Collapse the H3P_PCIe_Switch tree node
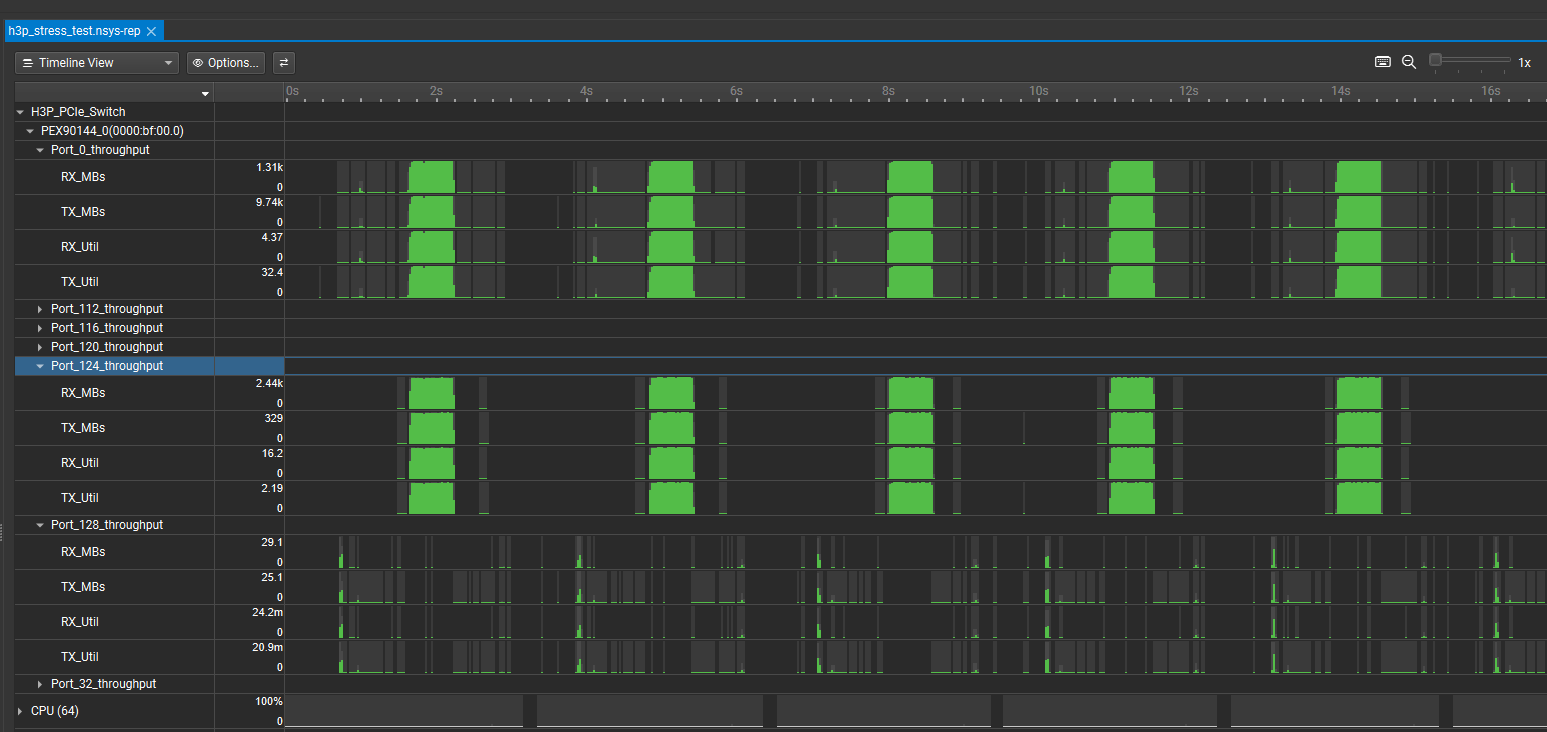Screen dimensions: 1547x732 point(21,112)
